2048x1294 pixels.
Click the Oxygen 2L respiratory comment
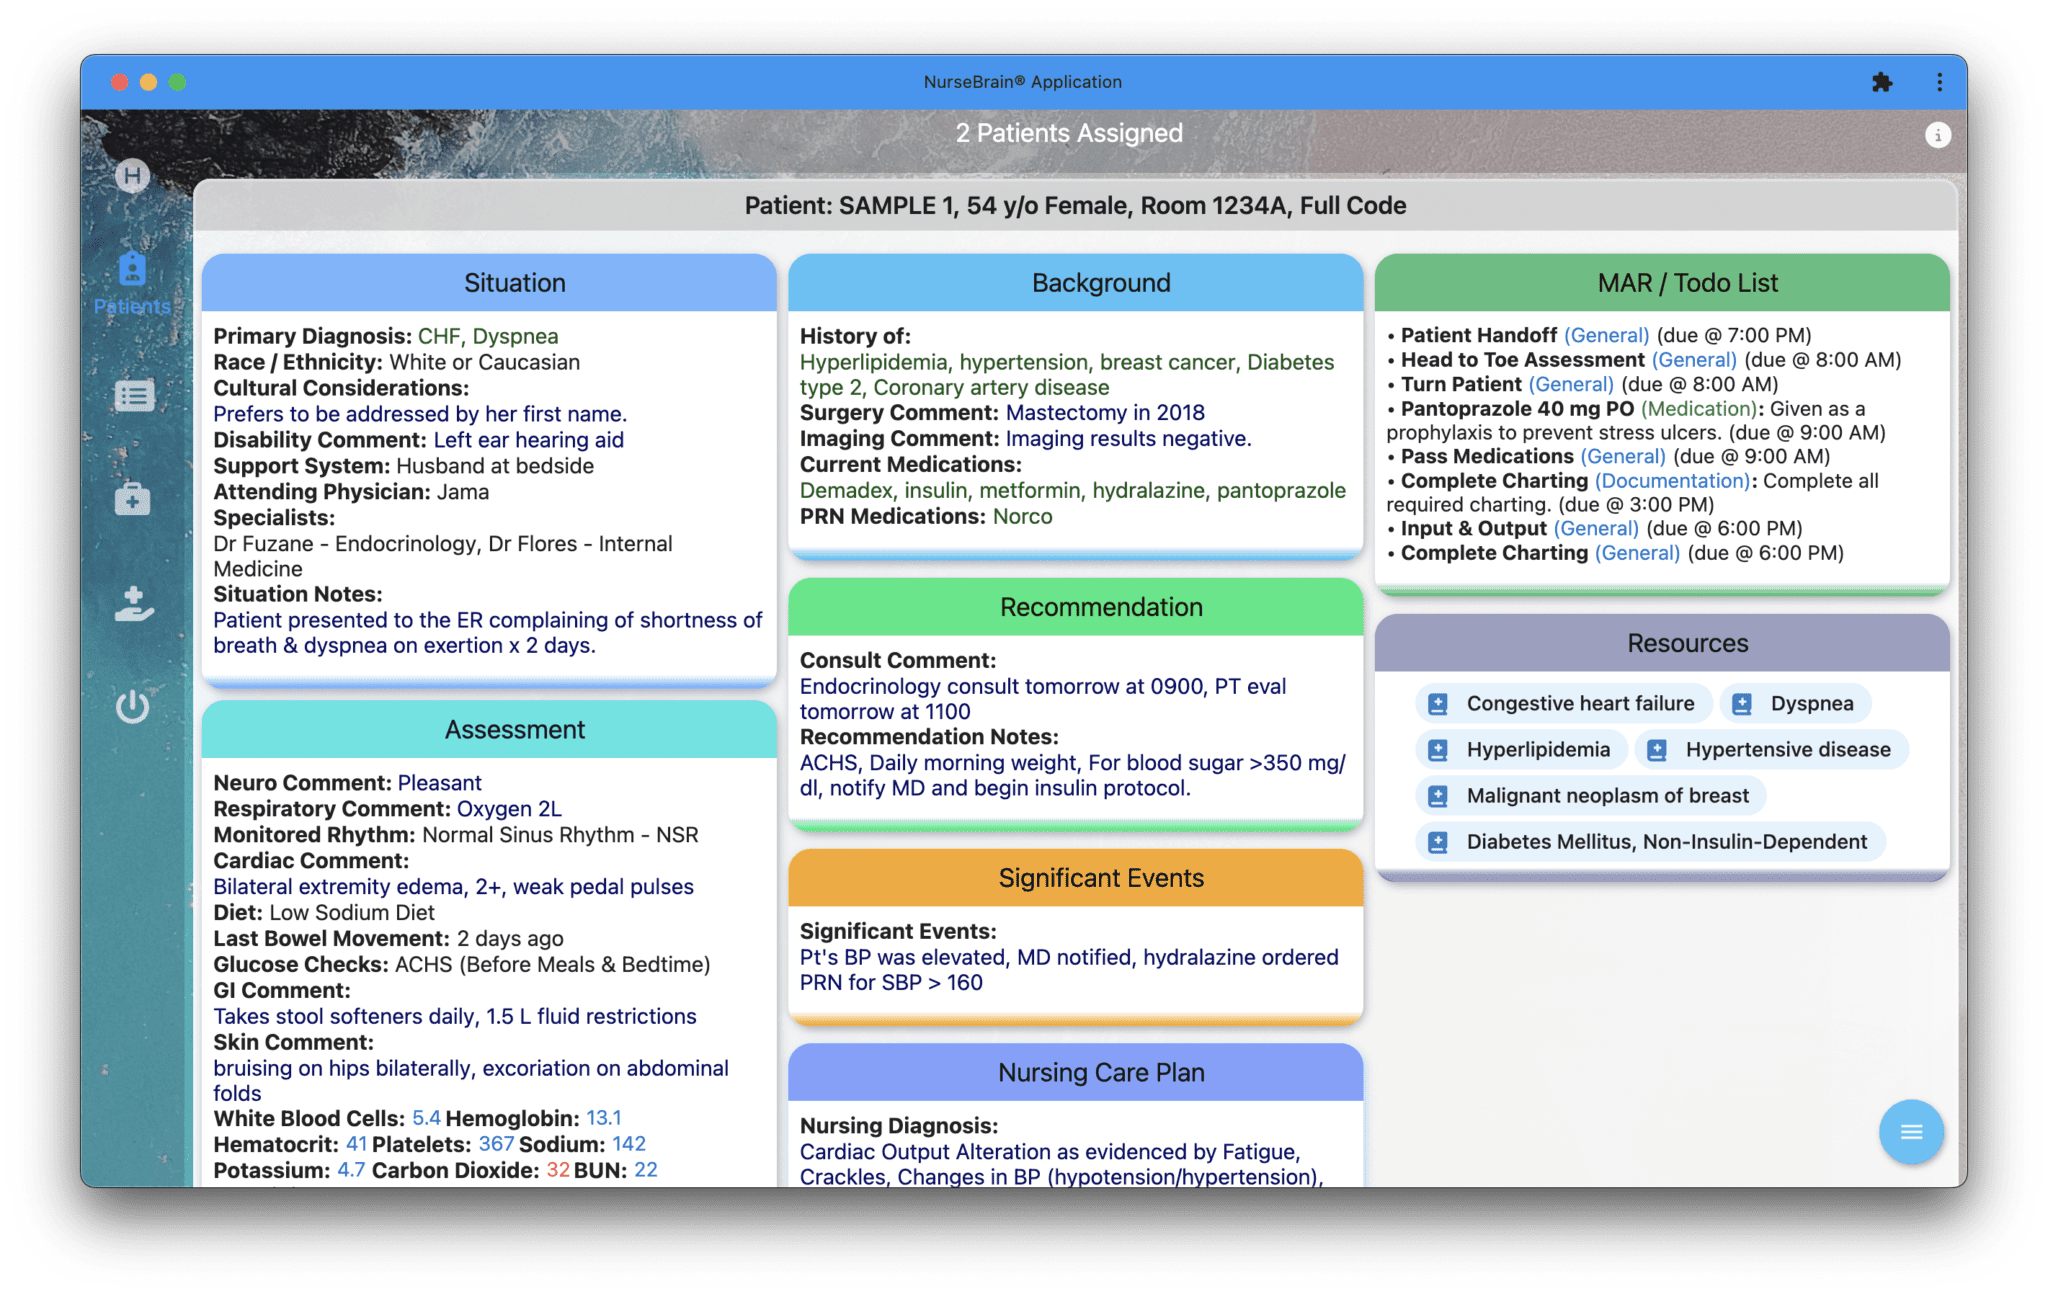tap(509, 809)
